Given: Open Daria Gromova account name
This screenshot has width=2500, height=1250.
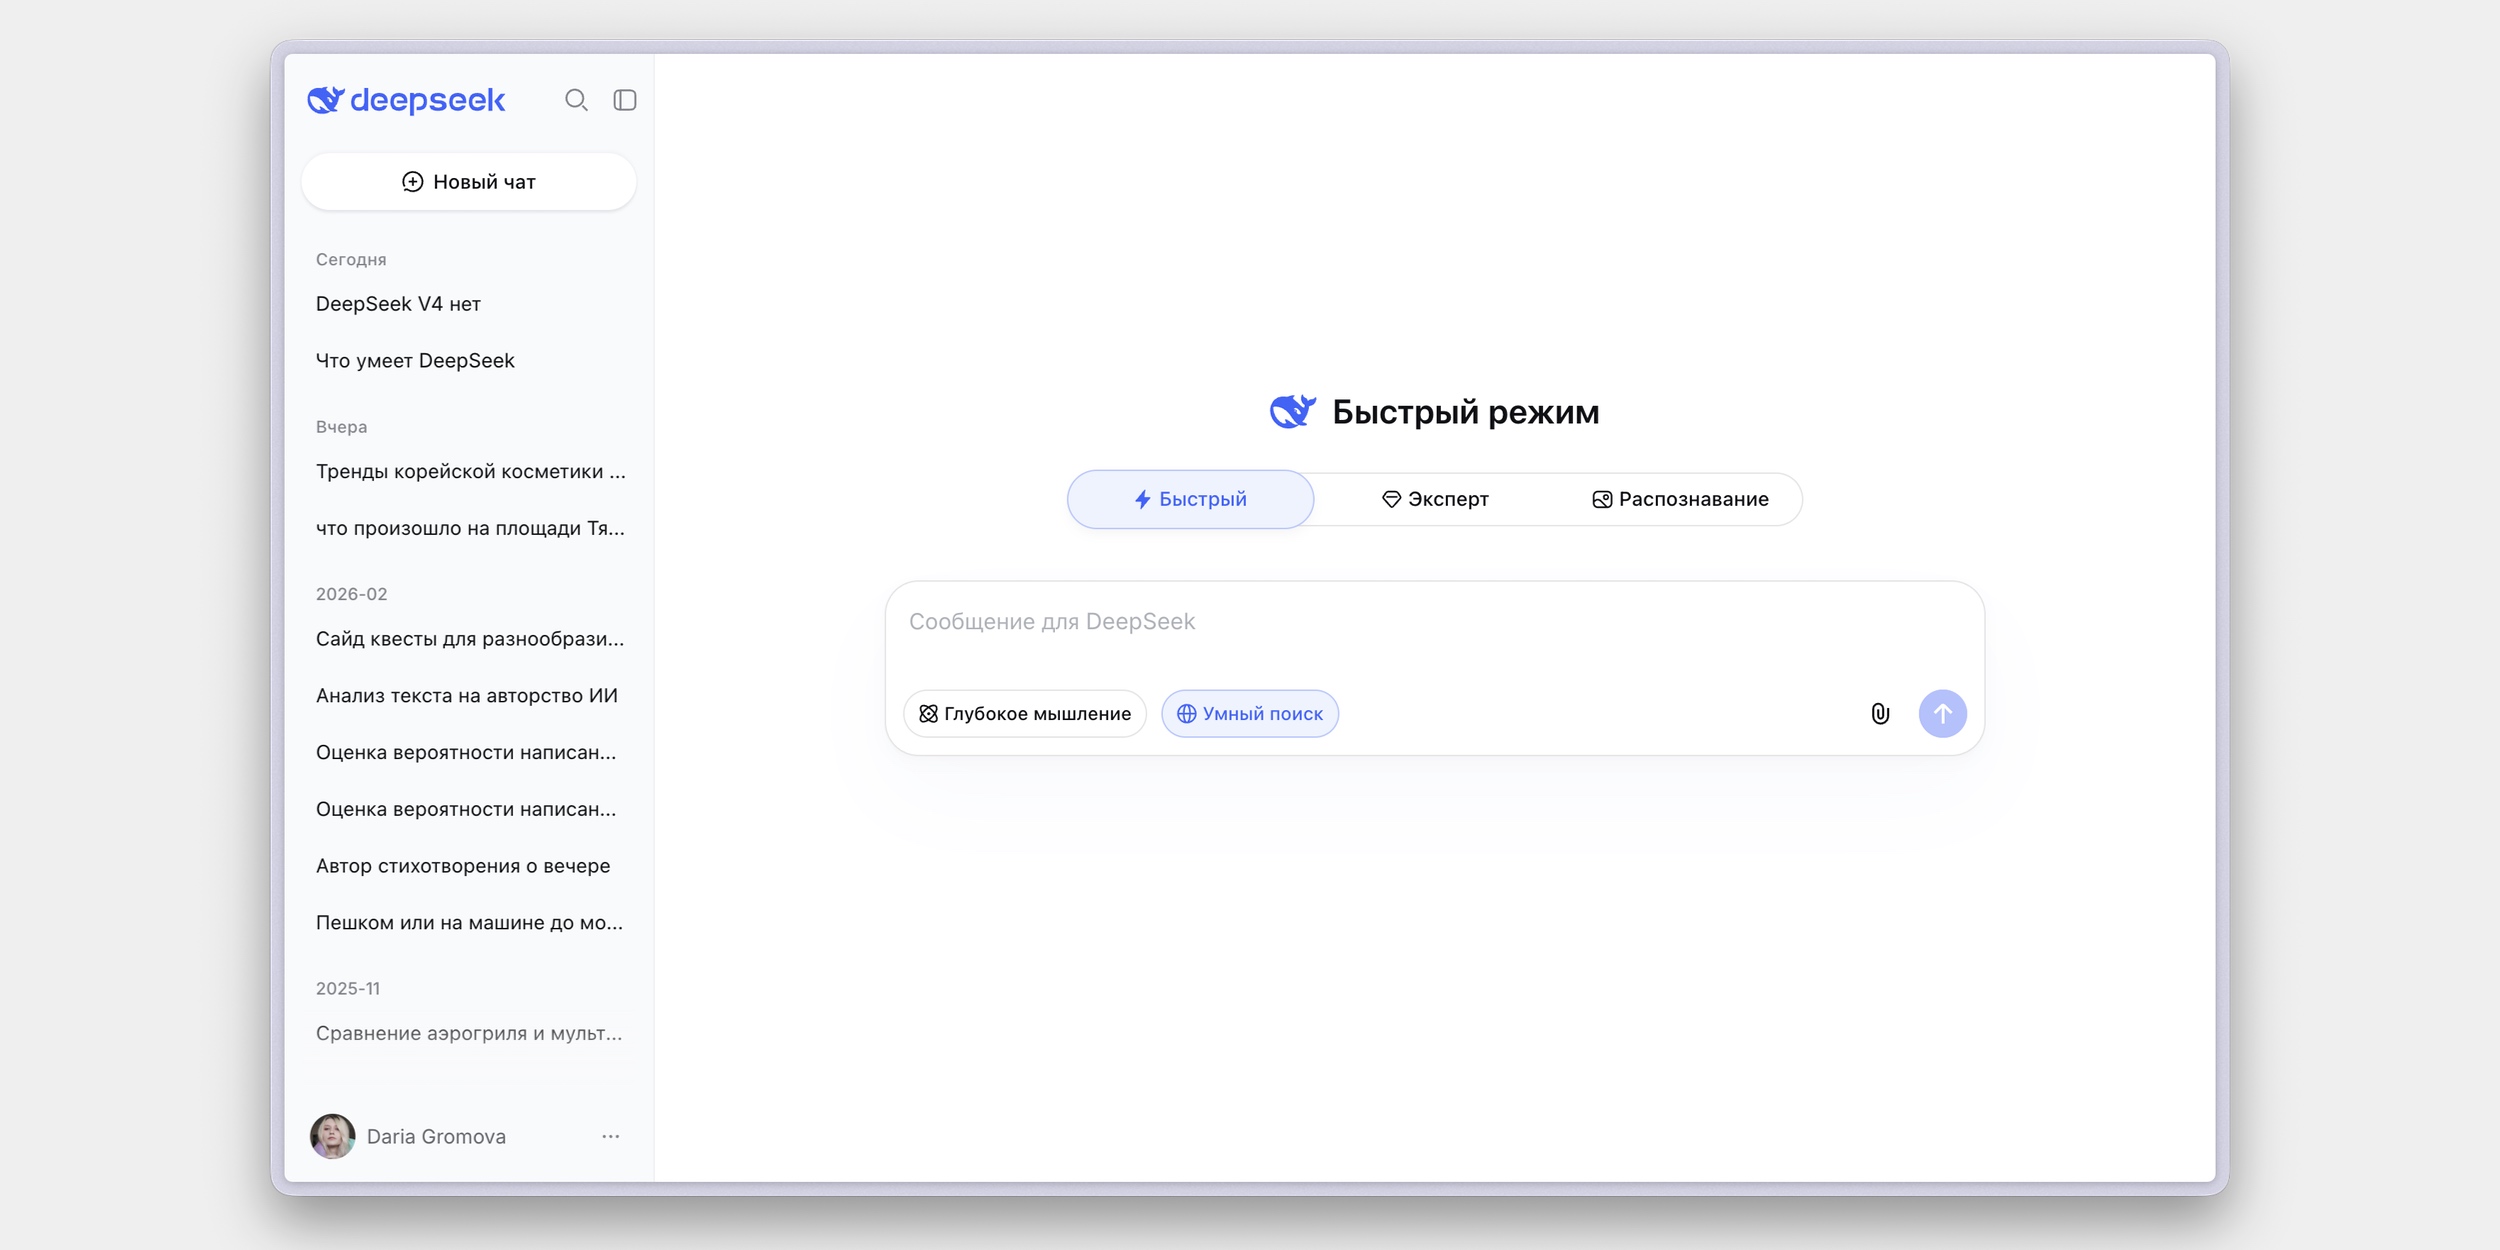Looking at the screenshot, I should point(436,1137).
